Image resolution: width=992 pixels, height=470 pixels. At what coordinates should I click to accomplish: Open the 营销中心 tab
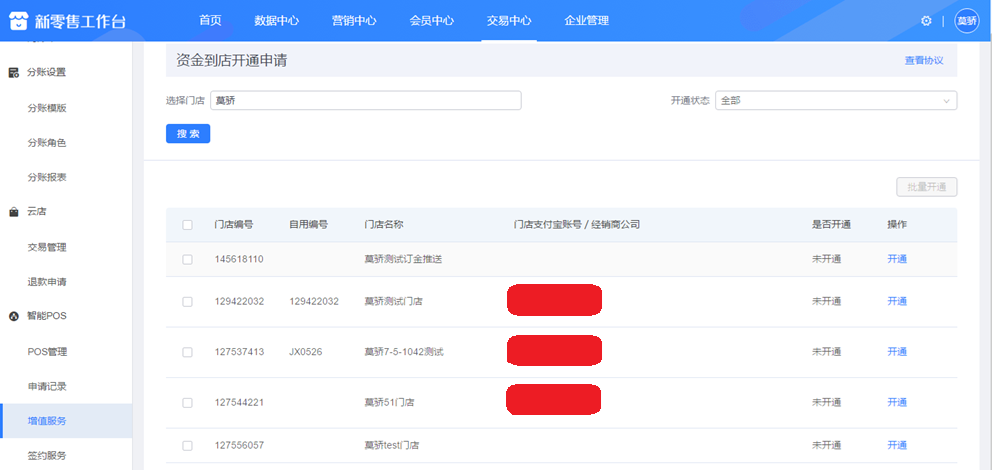tap(354, 20)
